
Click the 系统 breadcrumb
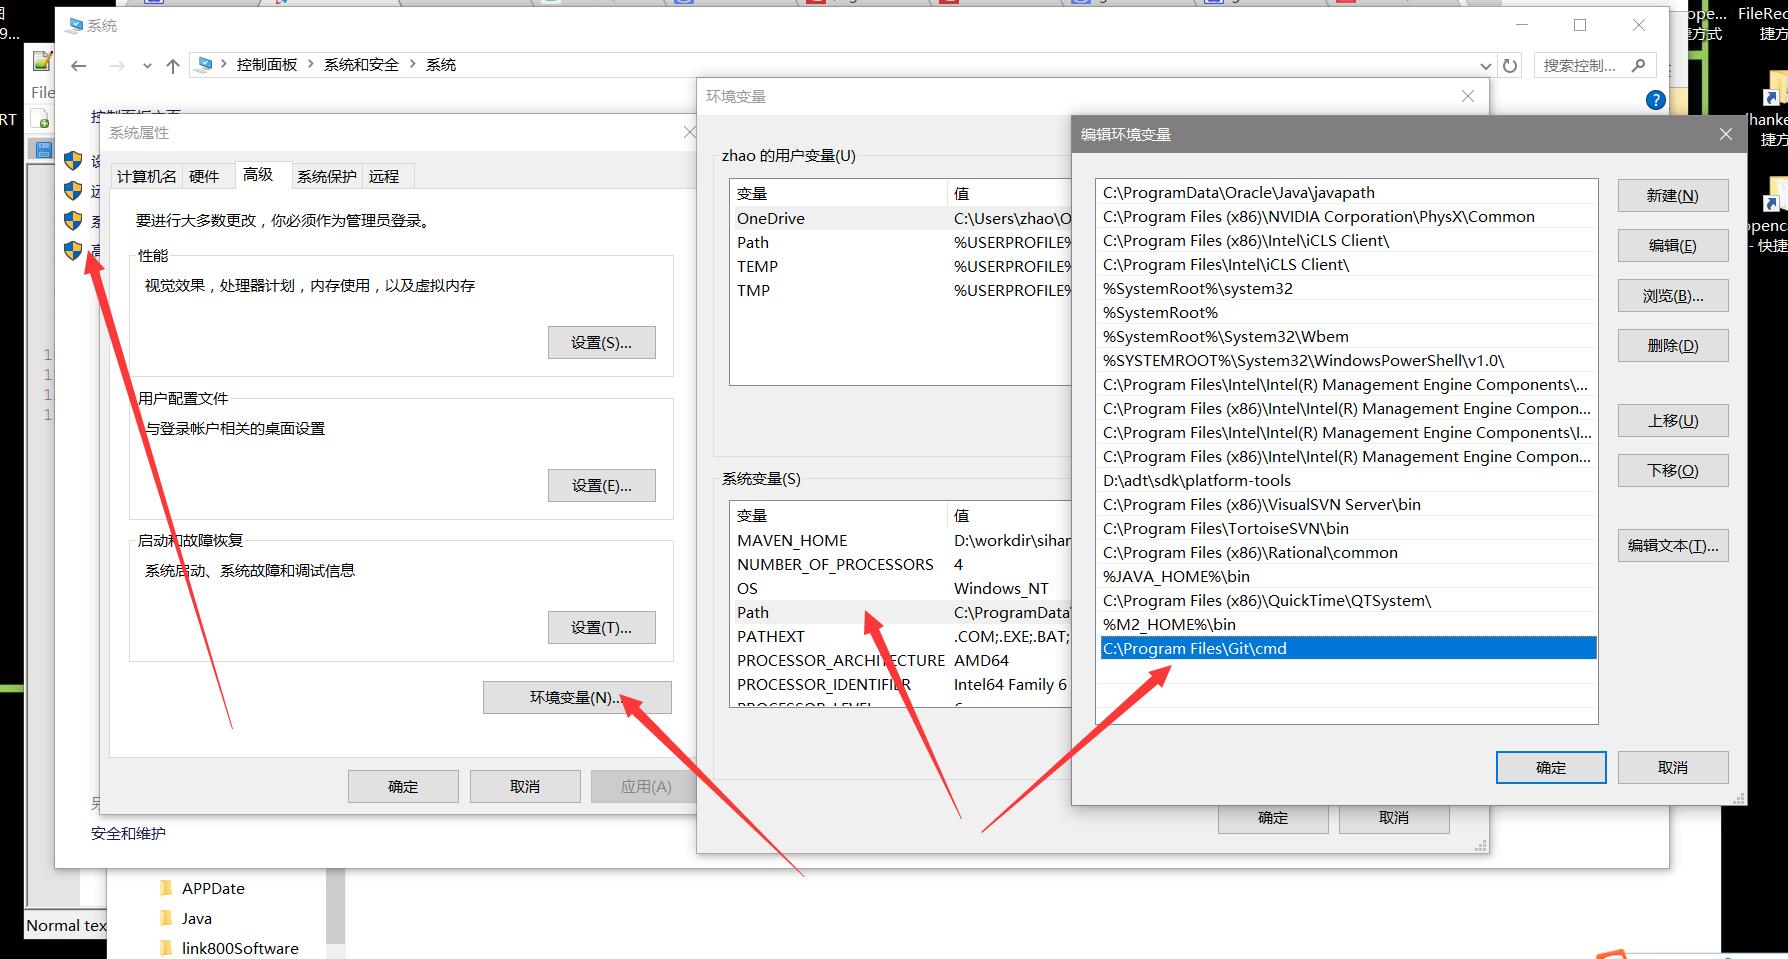point(441,65)
